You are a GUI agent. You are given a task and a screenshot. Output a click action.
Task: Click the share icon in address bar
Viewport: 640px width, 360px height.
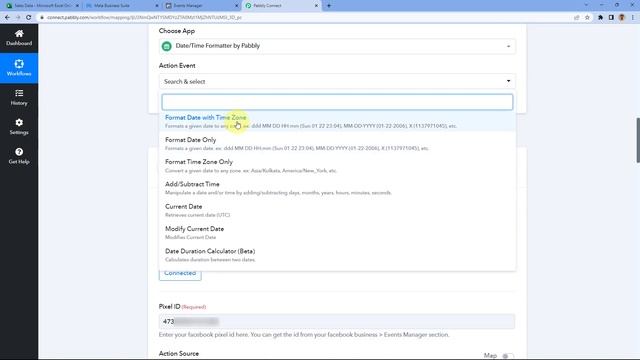pyautogui.click(x=576, y=18)
